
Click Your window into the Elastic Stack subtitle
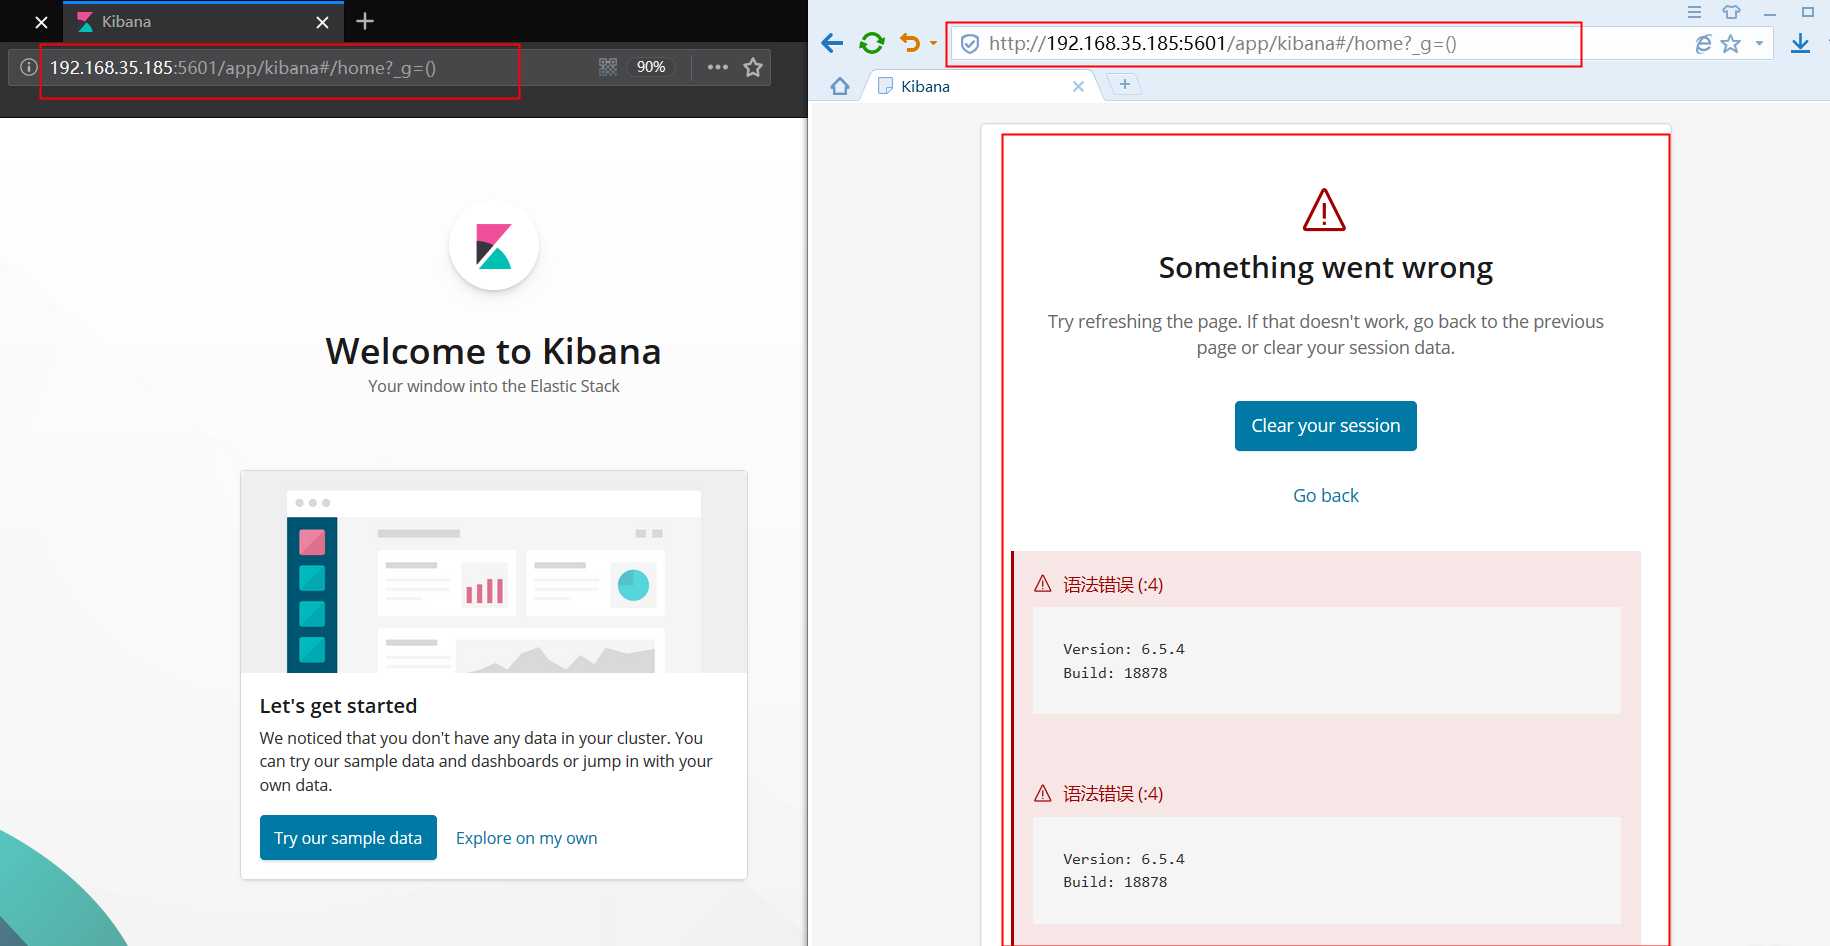(494, 386)
